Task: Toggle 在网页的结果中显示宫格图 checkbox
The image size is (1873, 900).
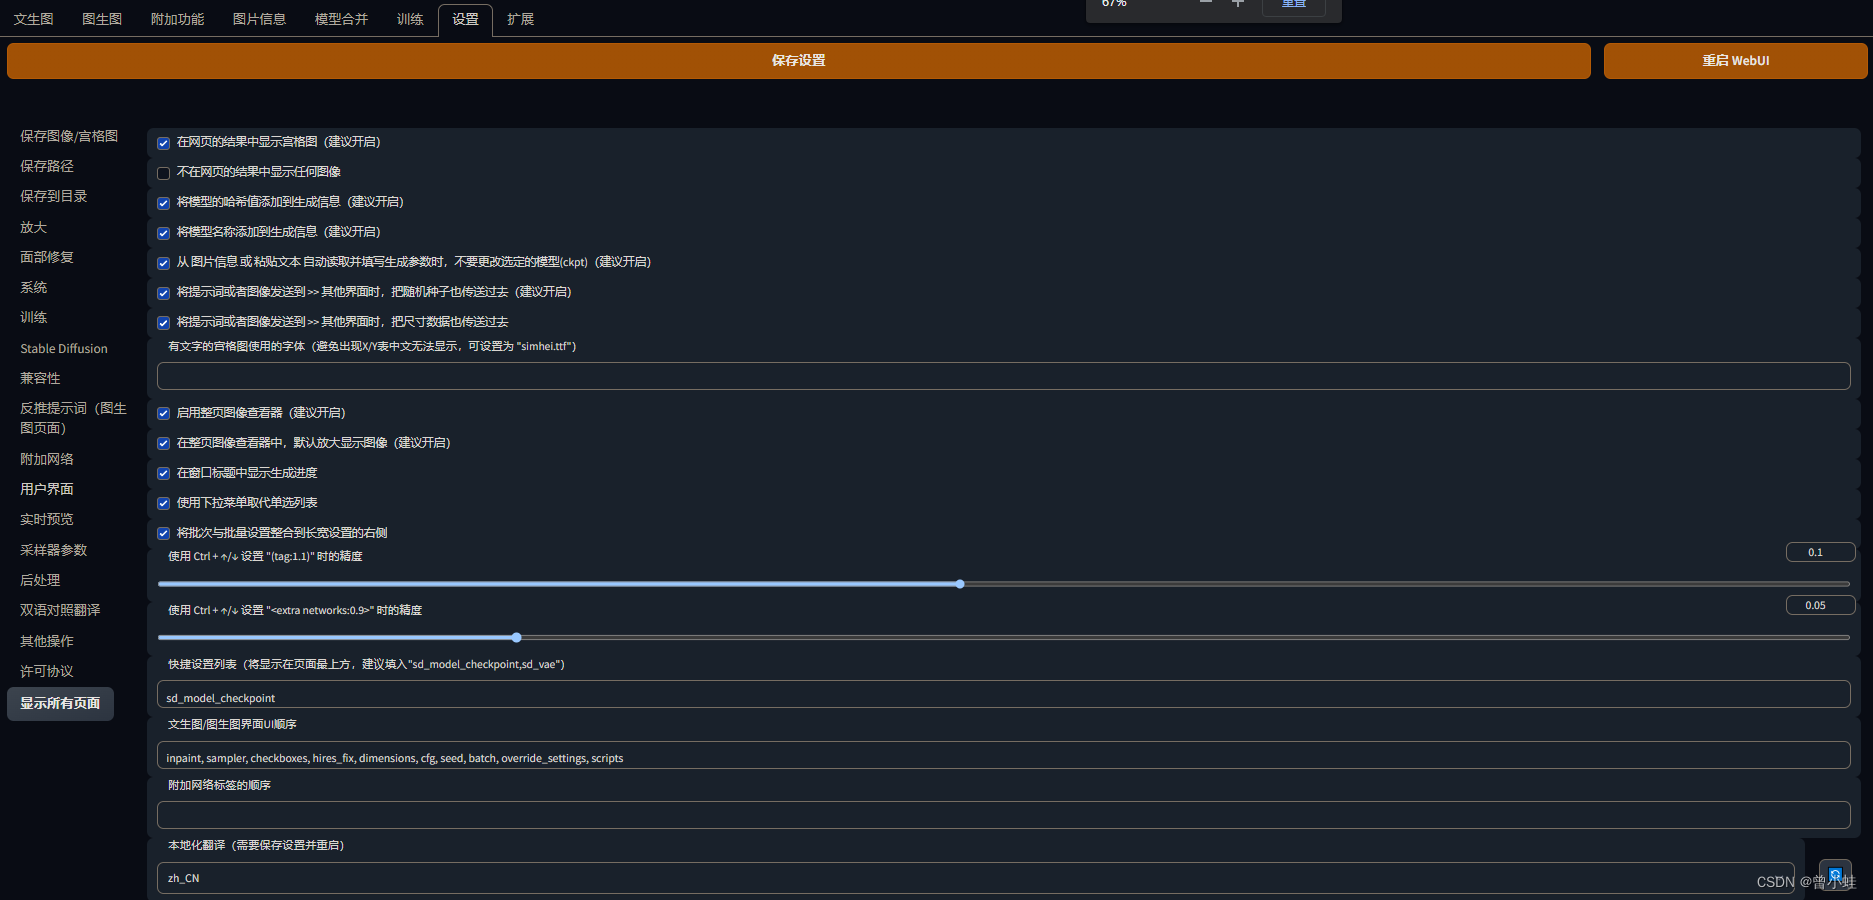Action: tap(164, 143)
